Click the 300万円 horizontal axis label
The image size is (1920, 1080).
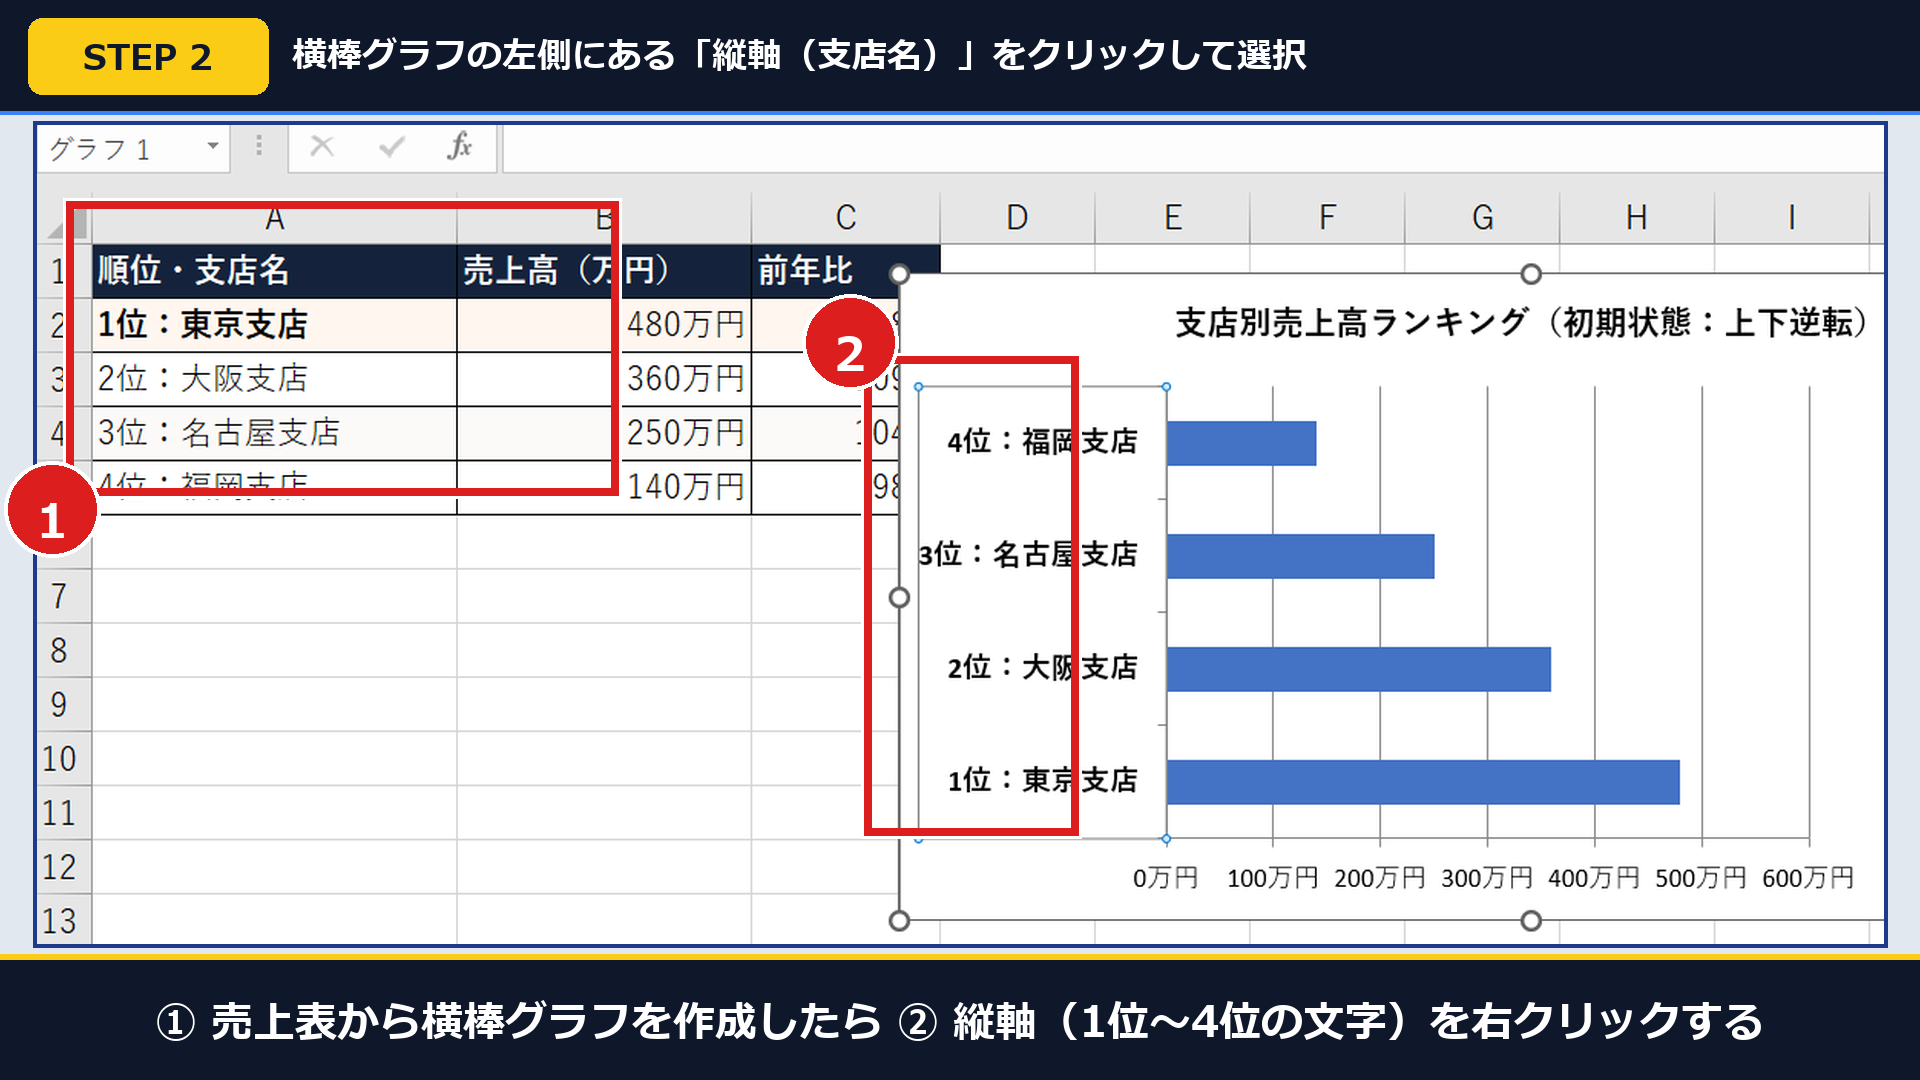(1486, 878)
